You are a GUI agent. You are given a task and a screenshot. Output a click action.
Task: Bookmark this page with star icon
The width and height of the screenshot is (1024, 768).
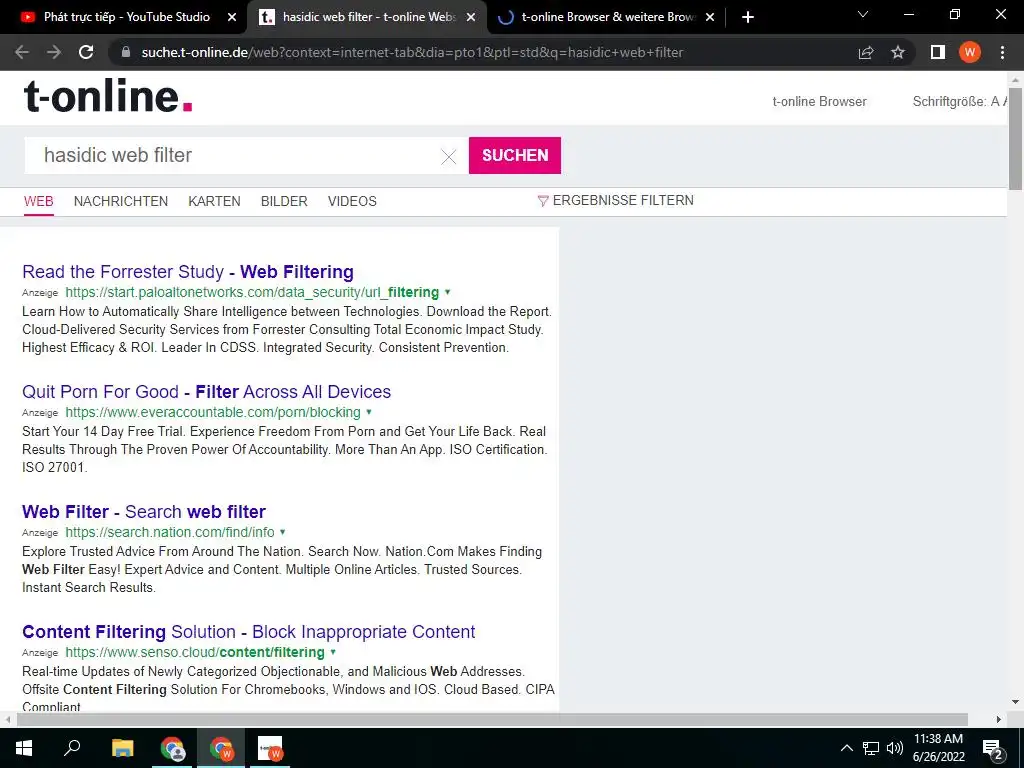[x=898, y=52]
